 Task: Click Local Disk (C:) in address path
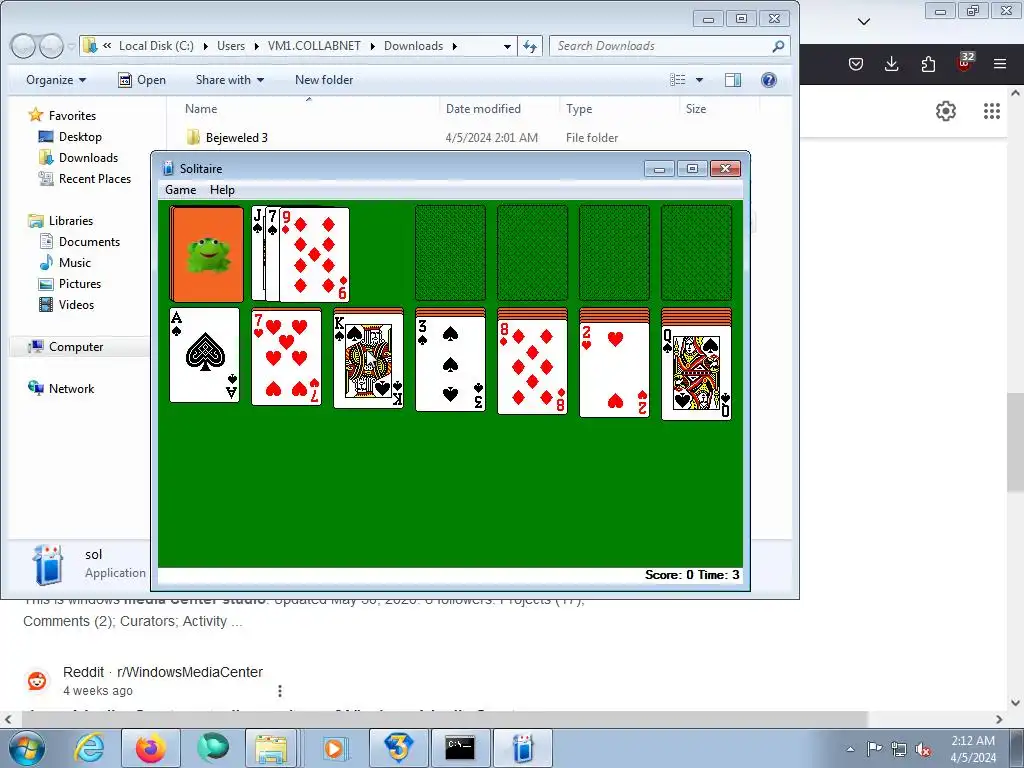(x=156, y=46)
